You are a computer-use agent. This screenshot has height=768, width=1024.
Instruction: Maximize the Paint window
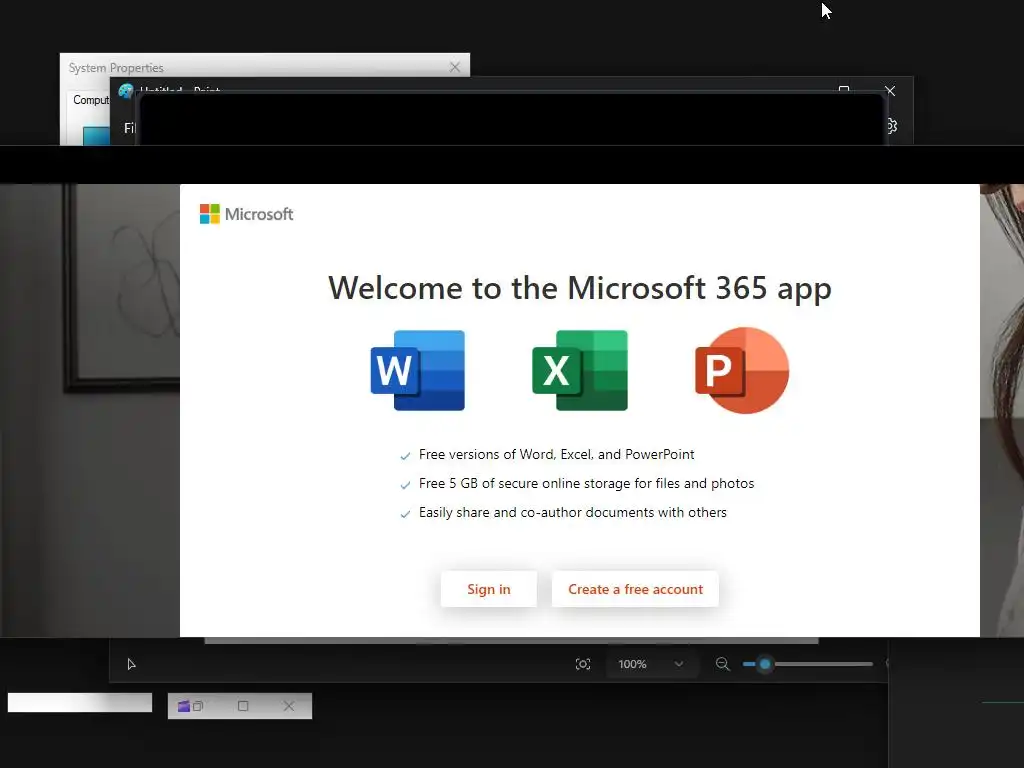click(844, 89)
